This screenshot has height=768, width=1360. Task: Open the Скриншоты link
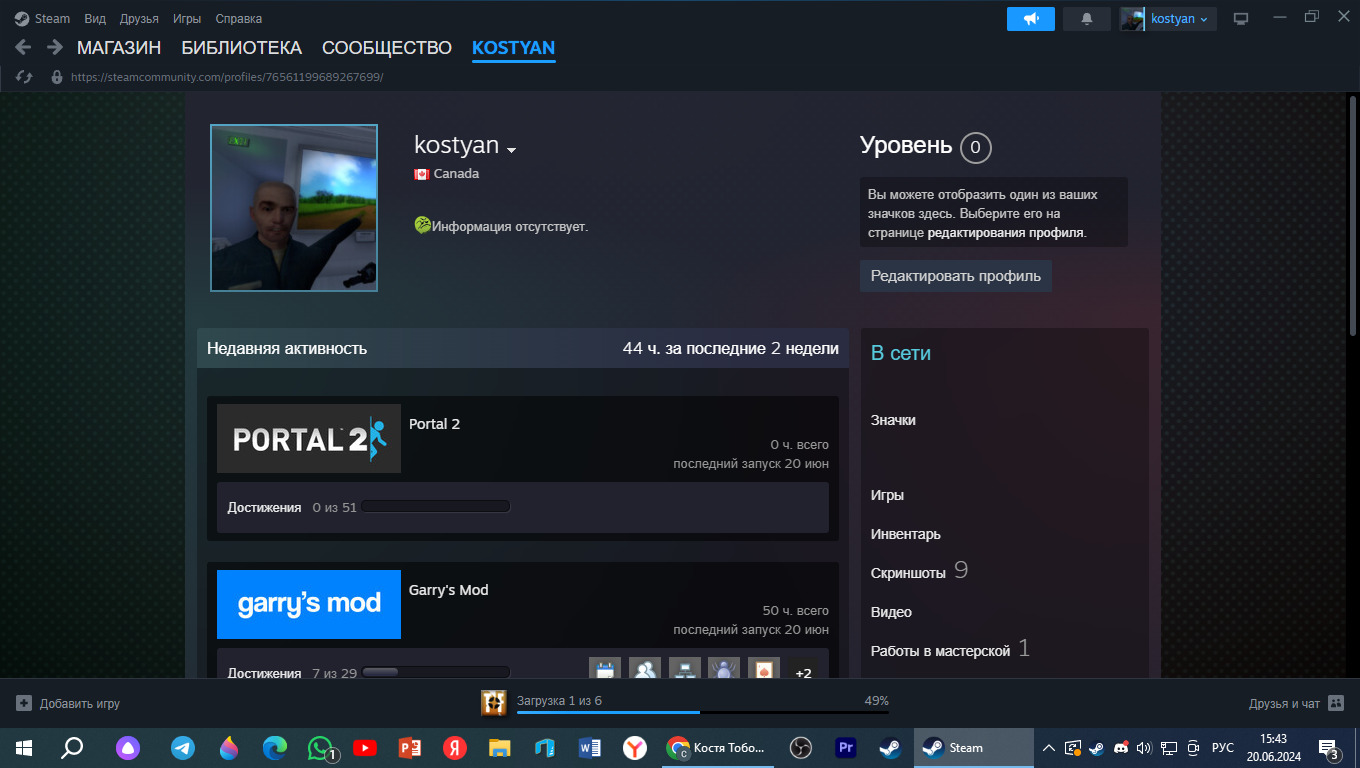point(908,573)
